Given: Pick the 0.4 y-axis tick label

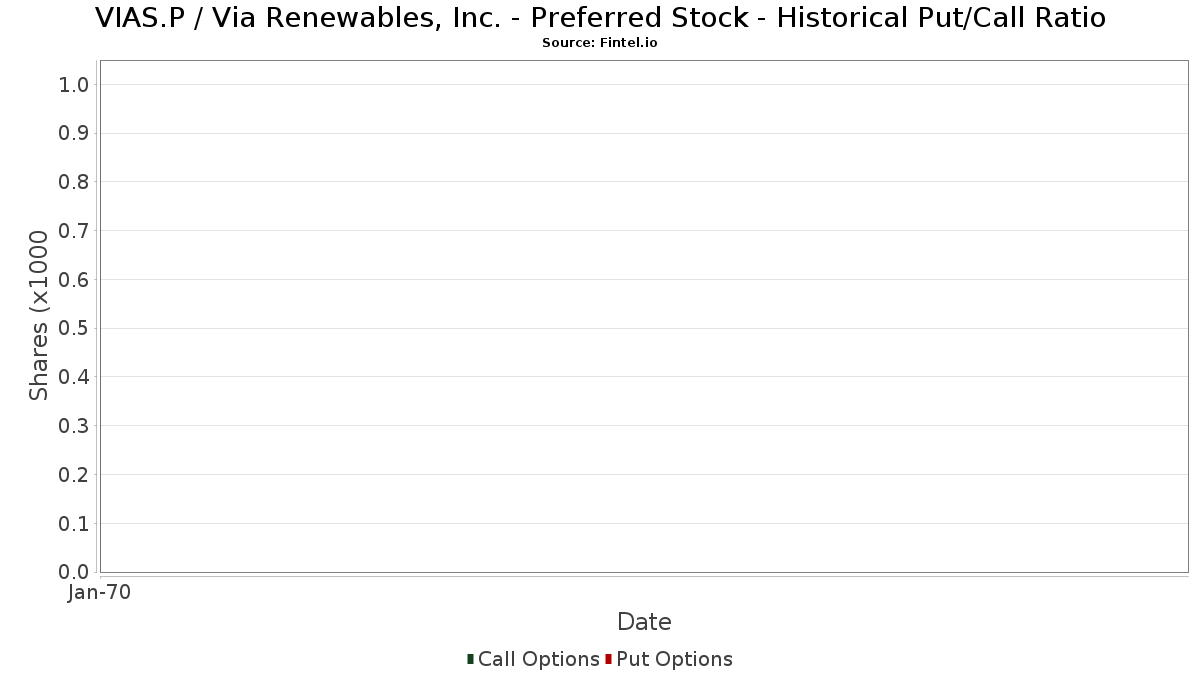Looking at the screenshot, I should coord(75,377).
